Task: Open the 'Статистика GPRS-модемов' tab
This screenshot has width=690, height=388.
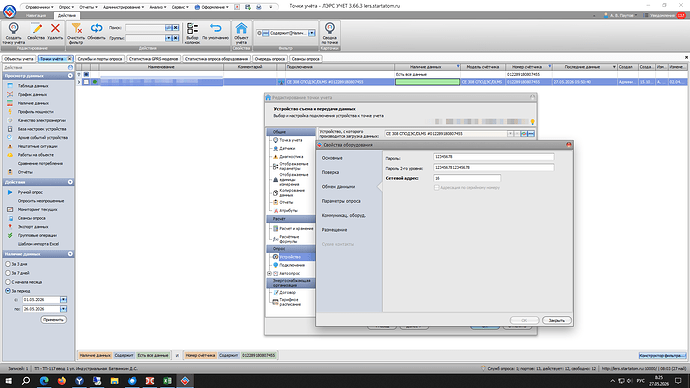Action: (x=153, y=59)
